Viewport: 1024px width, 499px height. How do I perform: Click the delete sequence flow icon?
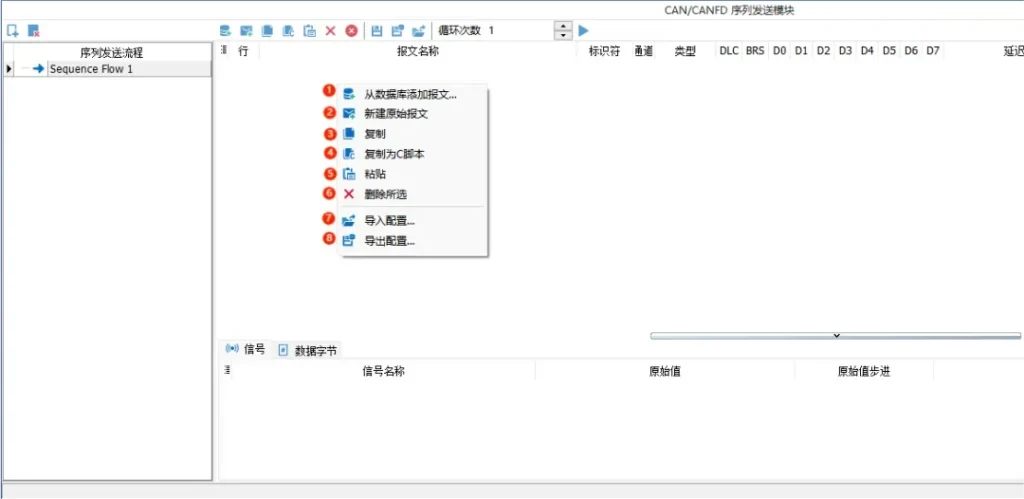tap(33, 31)
